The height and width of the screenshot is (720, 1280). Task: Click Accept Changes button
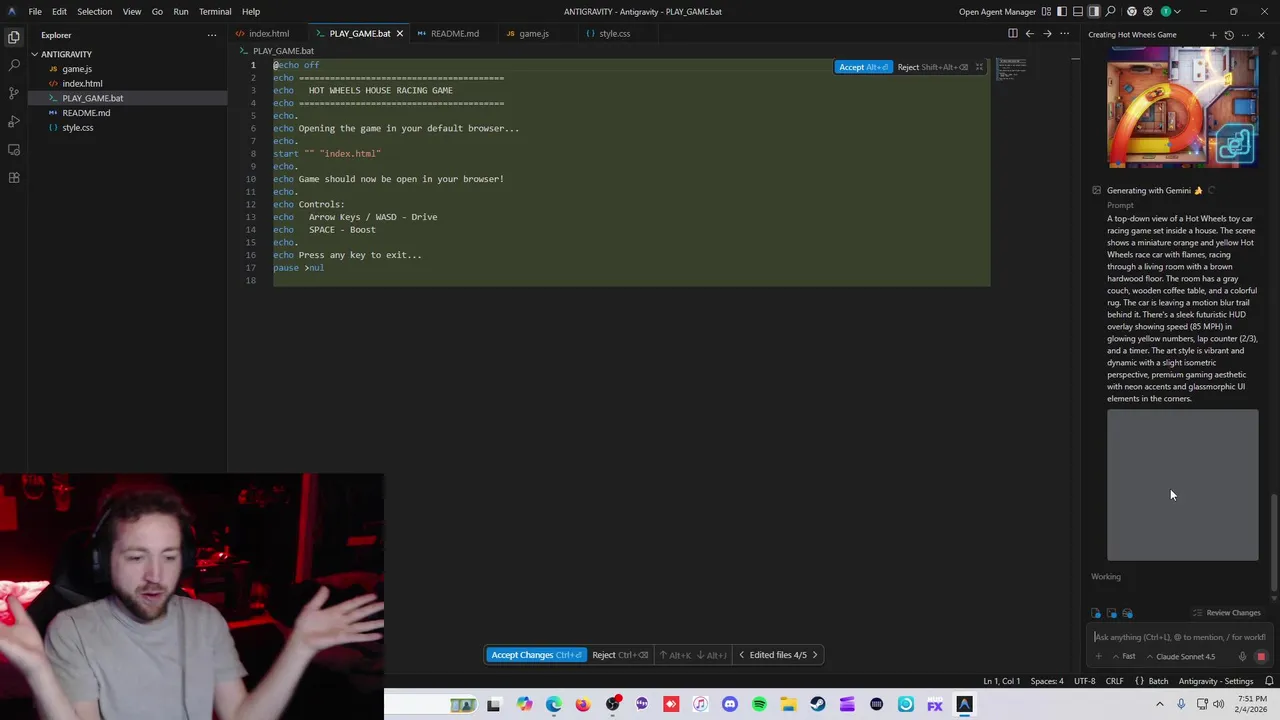click(536, 655)
